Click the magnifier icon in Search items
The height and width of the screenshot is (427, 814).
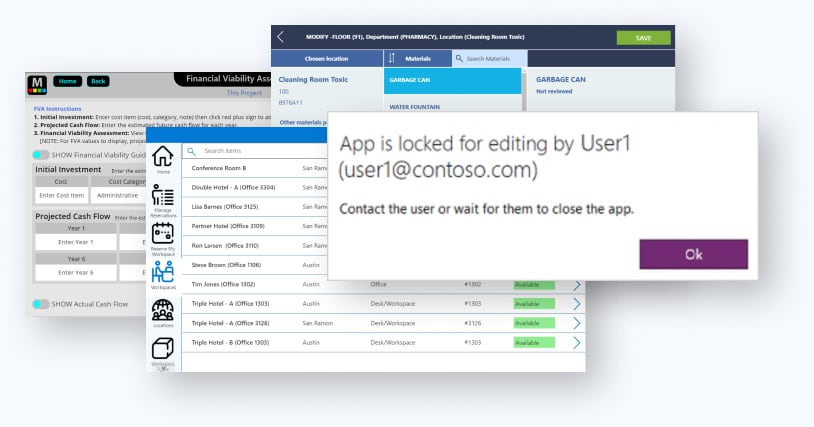click(x=192, y=151)
